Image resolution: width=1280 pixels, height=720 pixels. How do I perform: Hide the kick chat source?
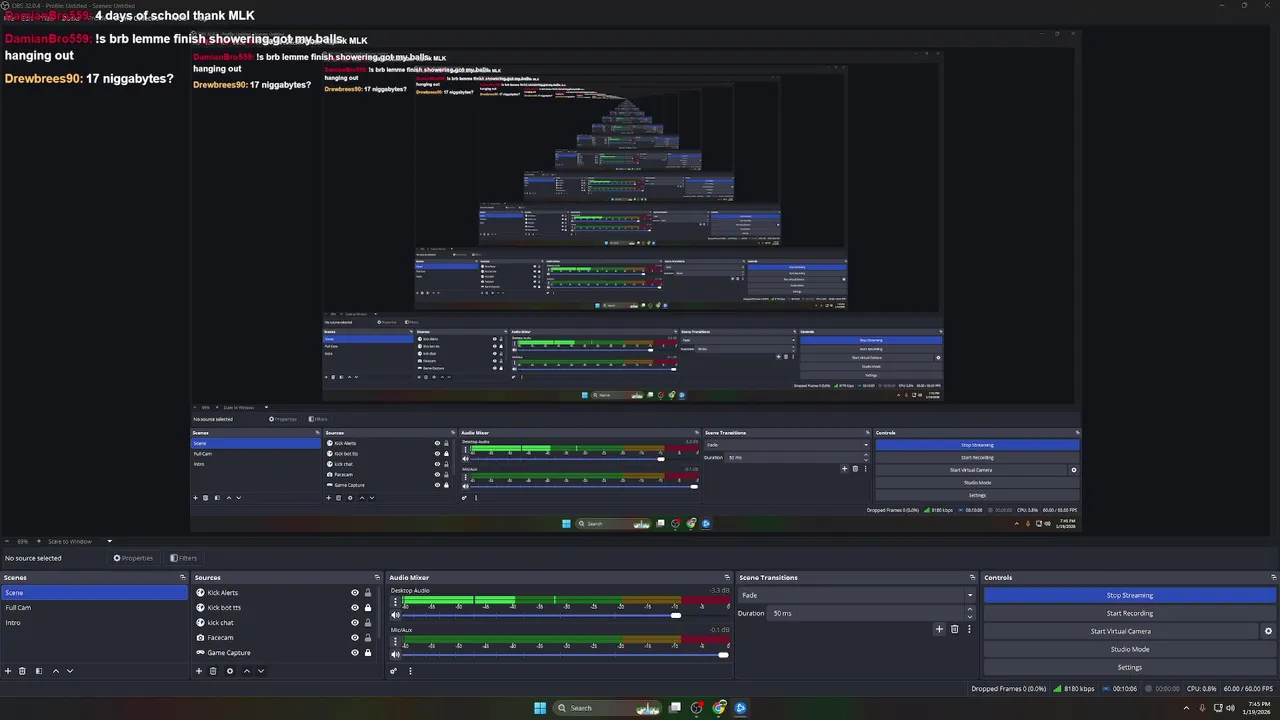pyautogui.click(x=354, y=623)
